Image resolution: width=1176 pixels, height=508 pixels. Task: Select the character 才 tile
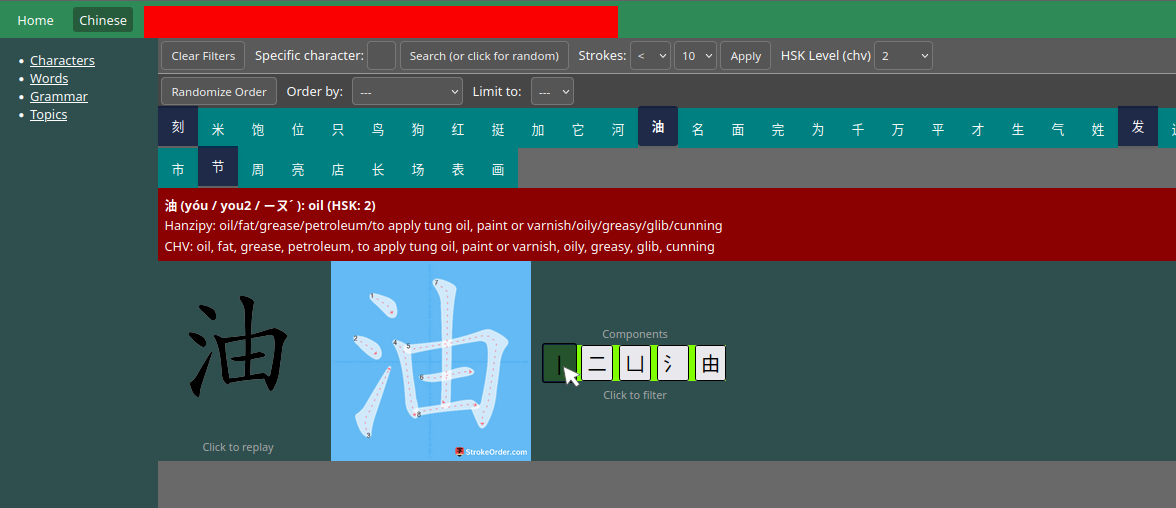(x=978, y=130)
